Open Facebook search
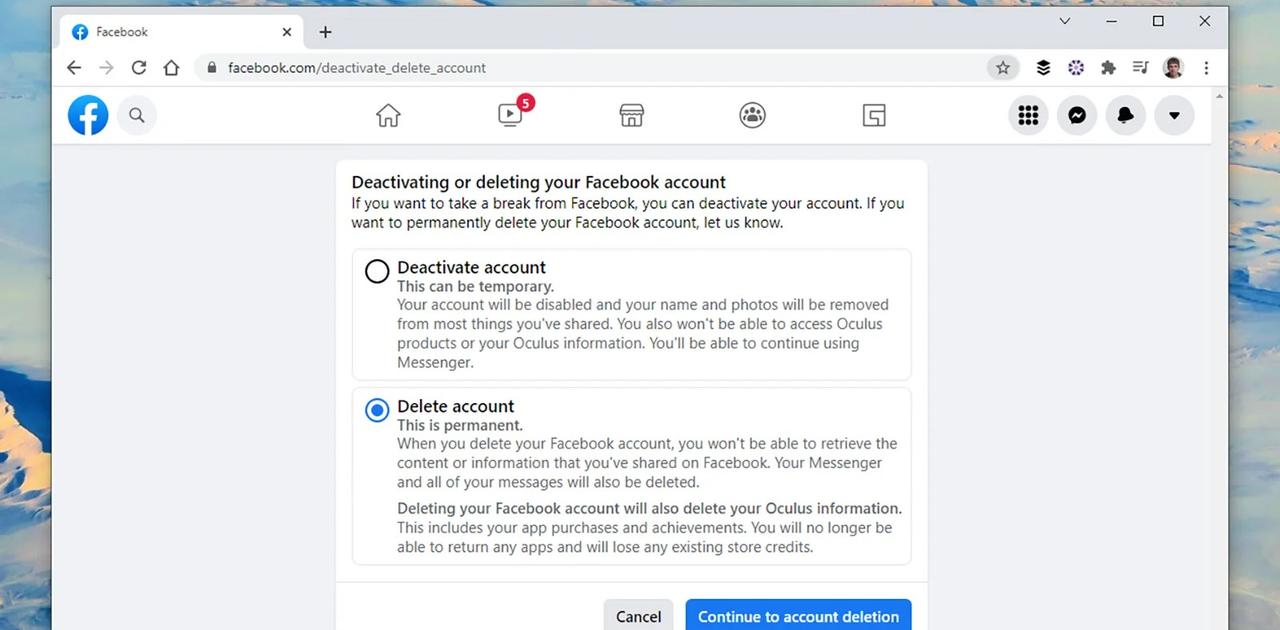Viewport: 1280px width, 630px height. coord(136,115)
